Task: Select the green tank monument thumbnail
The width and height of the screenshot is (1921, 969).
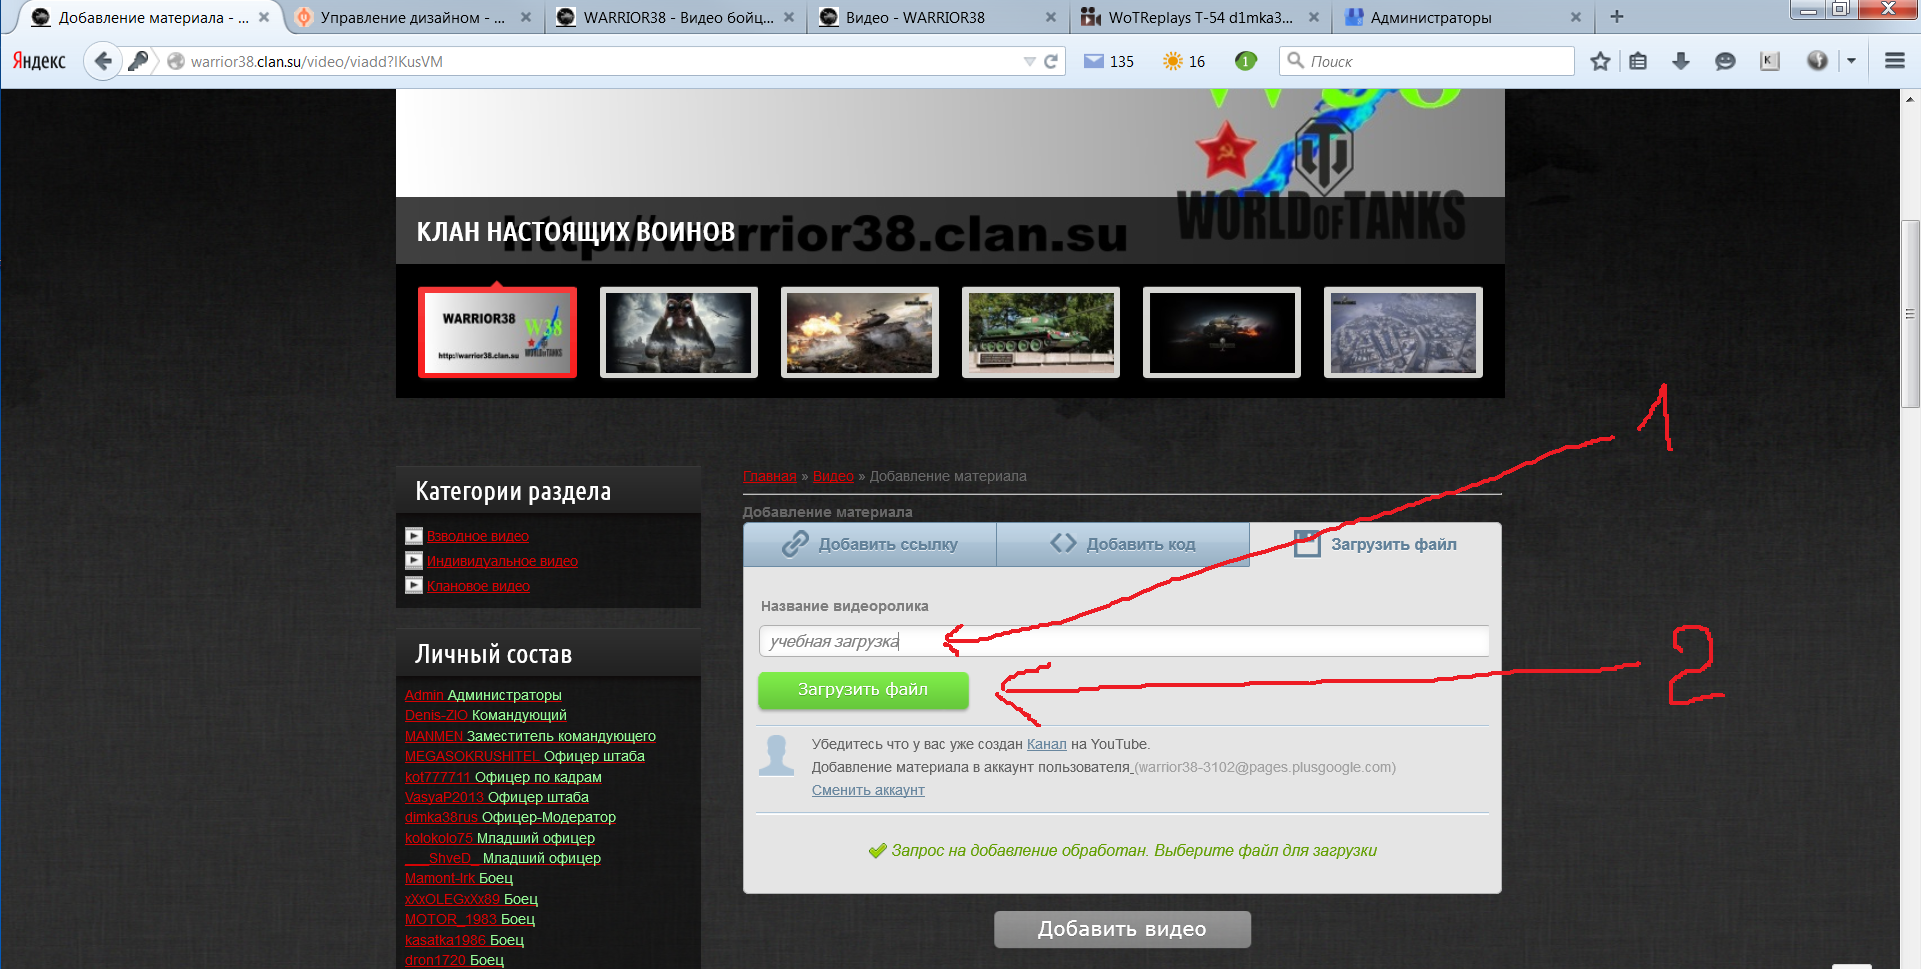Action: tap(1041, 332)
